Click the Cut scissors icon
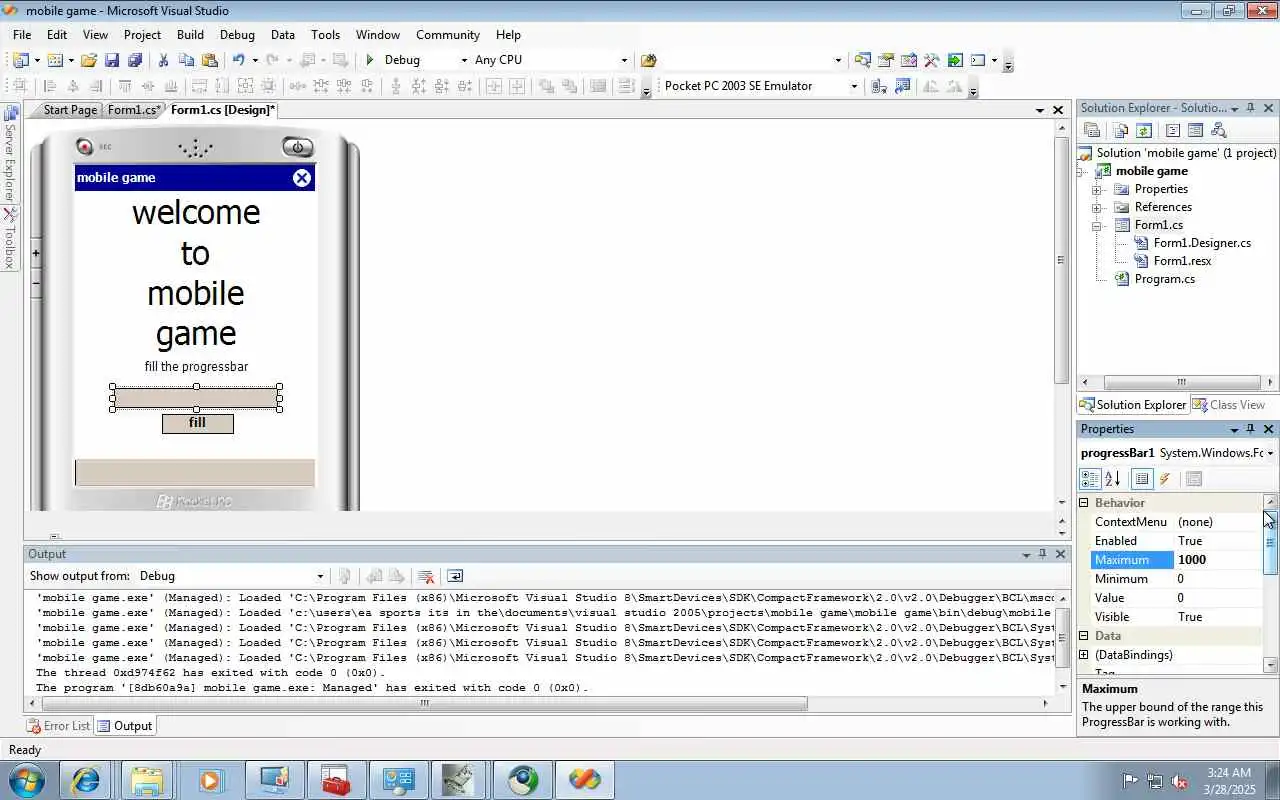 pos(163,60)
